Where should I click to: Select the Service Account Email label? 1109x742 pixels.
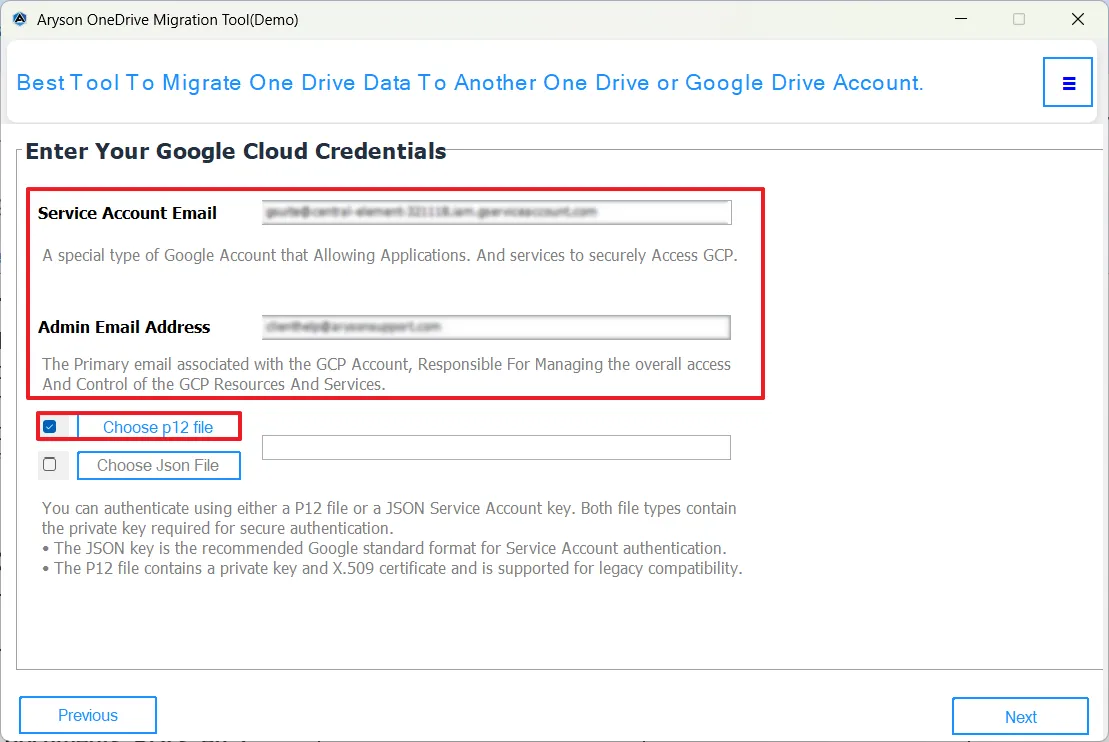tap(127, 213)
